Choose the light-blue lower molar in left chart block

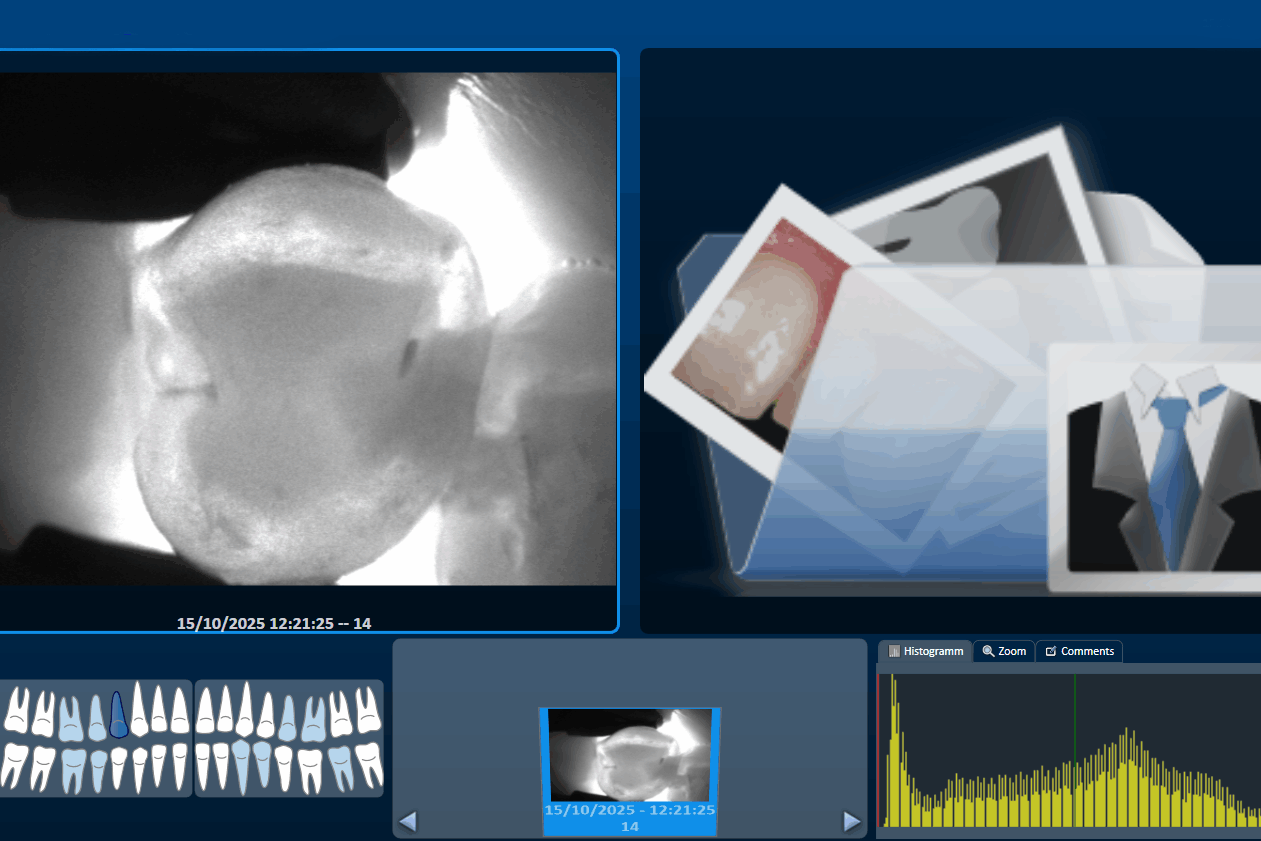coord(73,768)
